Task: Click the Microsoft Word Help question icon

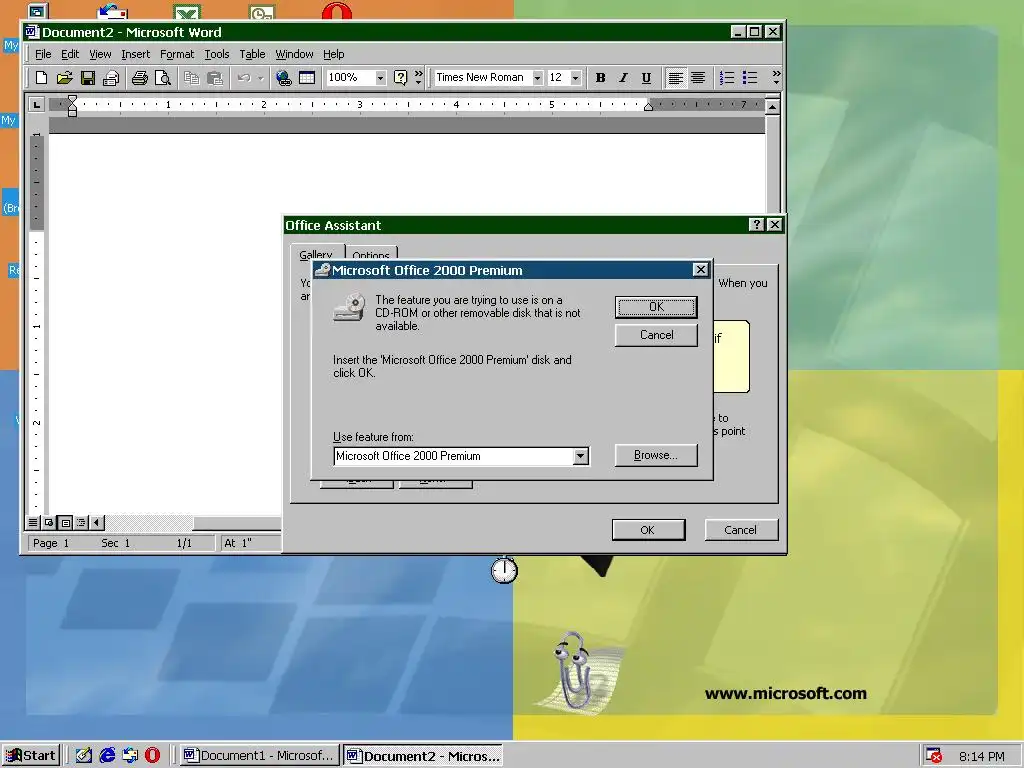Action: click(400, 78)
